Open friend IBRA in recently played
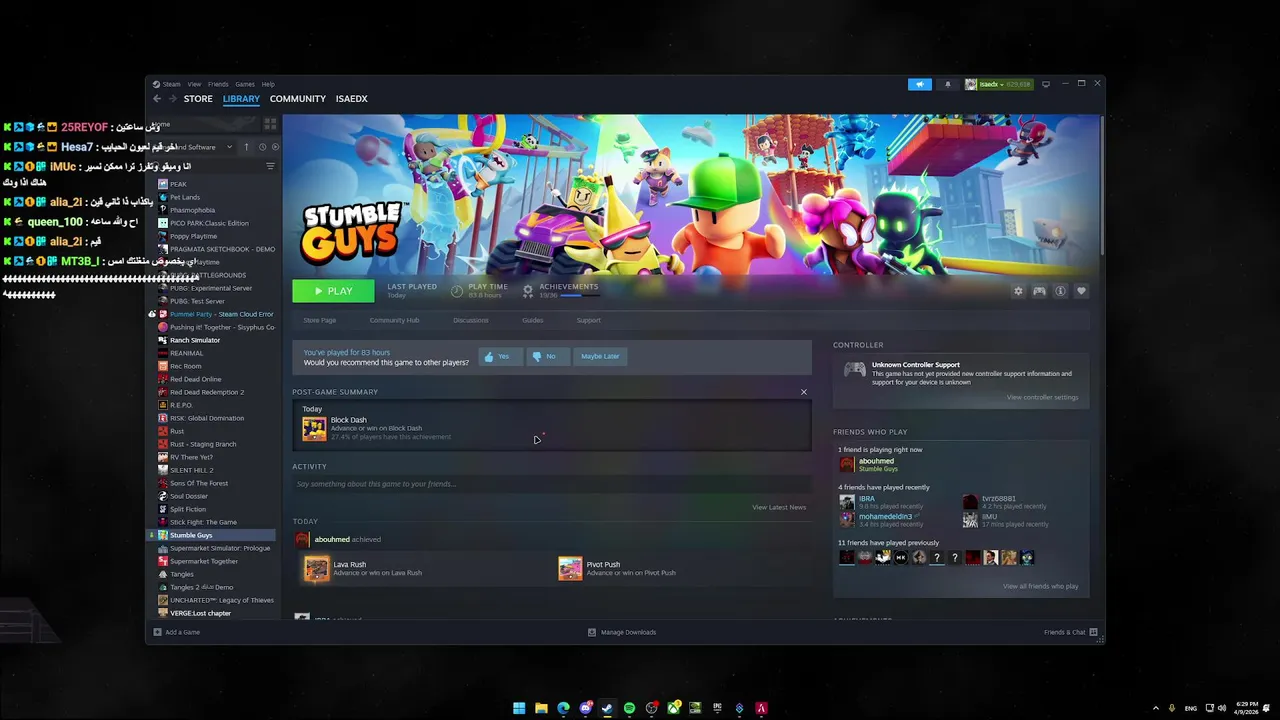The image size is (1280, 720). [866, 498]
